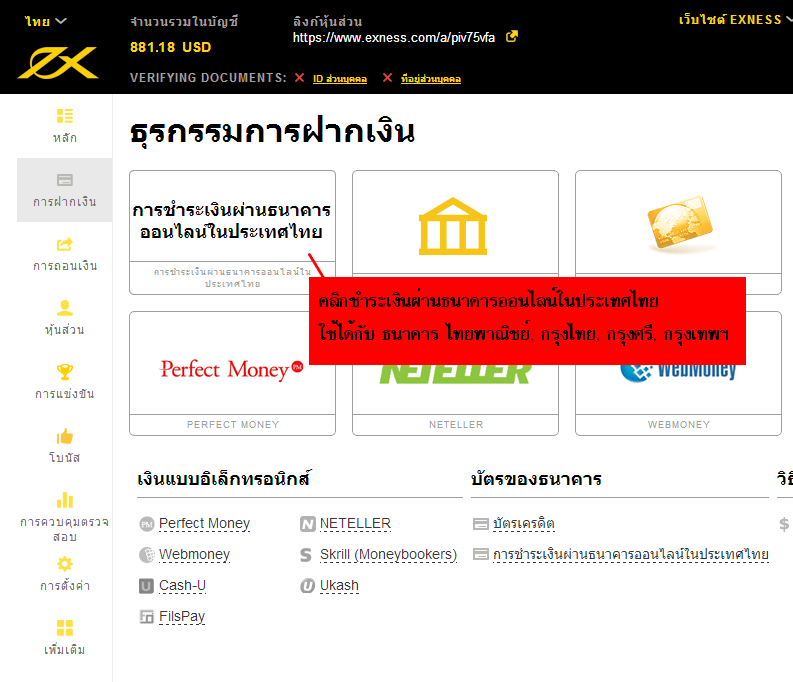
Task: Click the ธุรกรรมการฝากเงิน page heading
Action: [x=272, y=132]
